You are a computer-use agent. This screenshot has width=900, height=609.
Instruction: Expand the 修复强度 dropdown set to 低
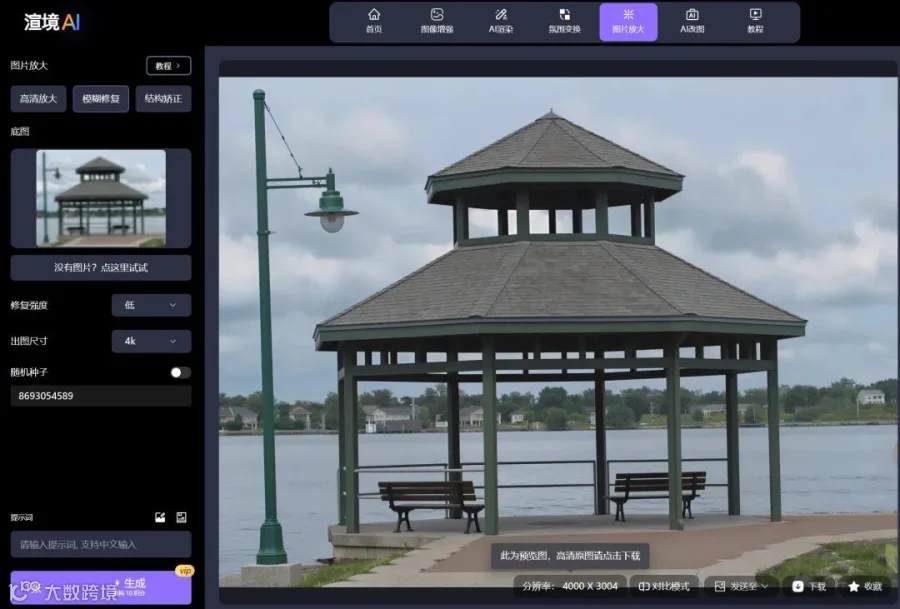point(151,305)
